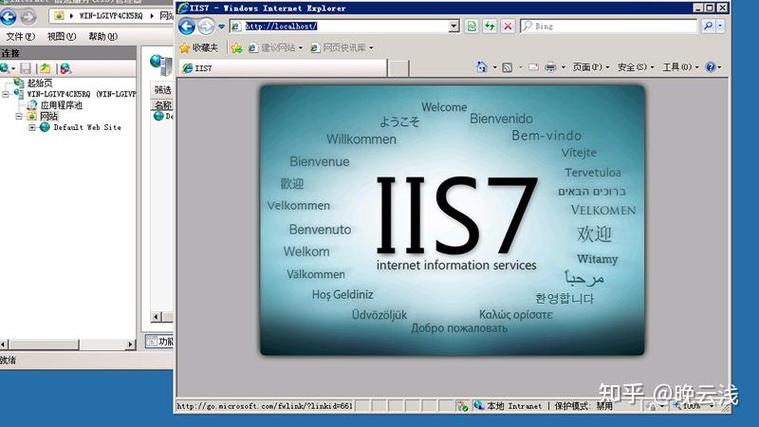
Task: Click the 名称 column header
Action: tap(163, 105)
